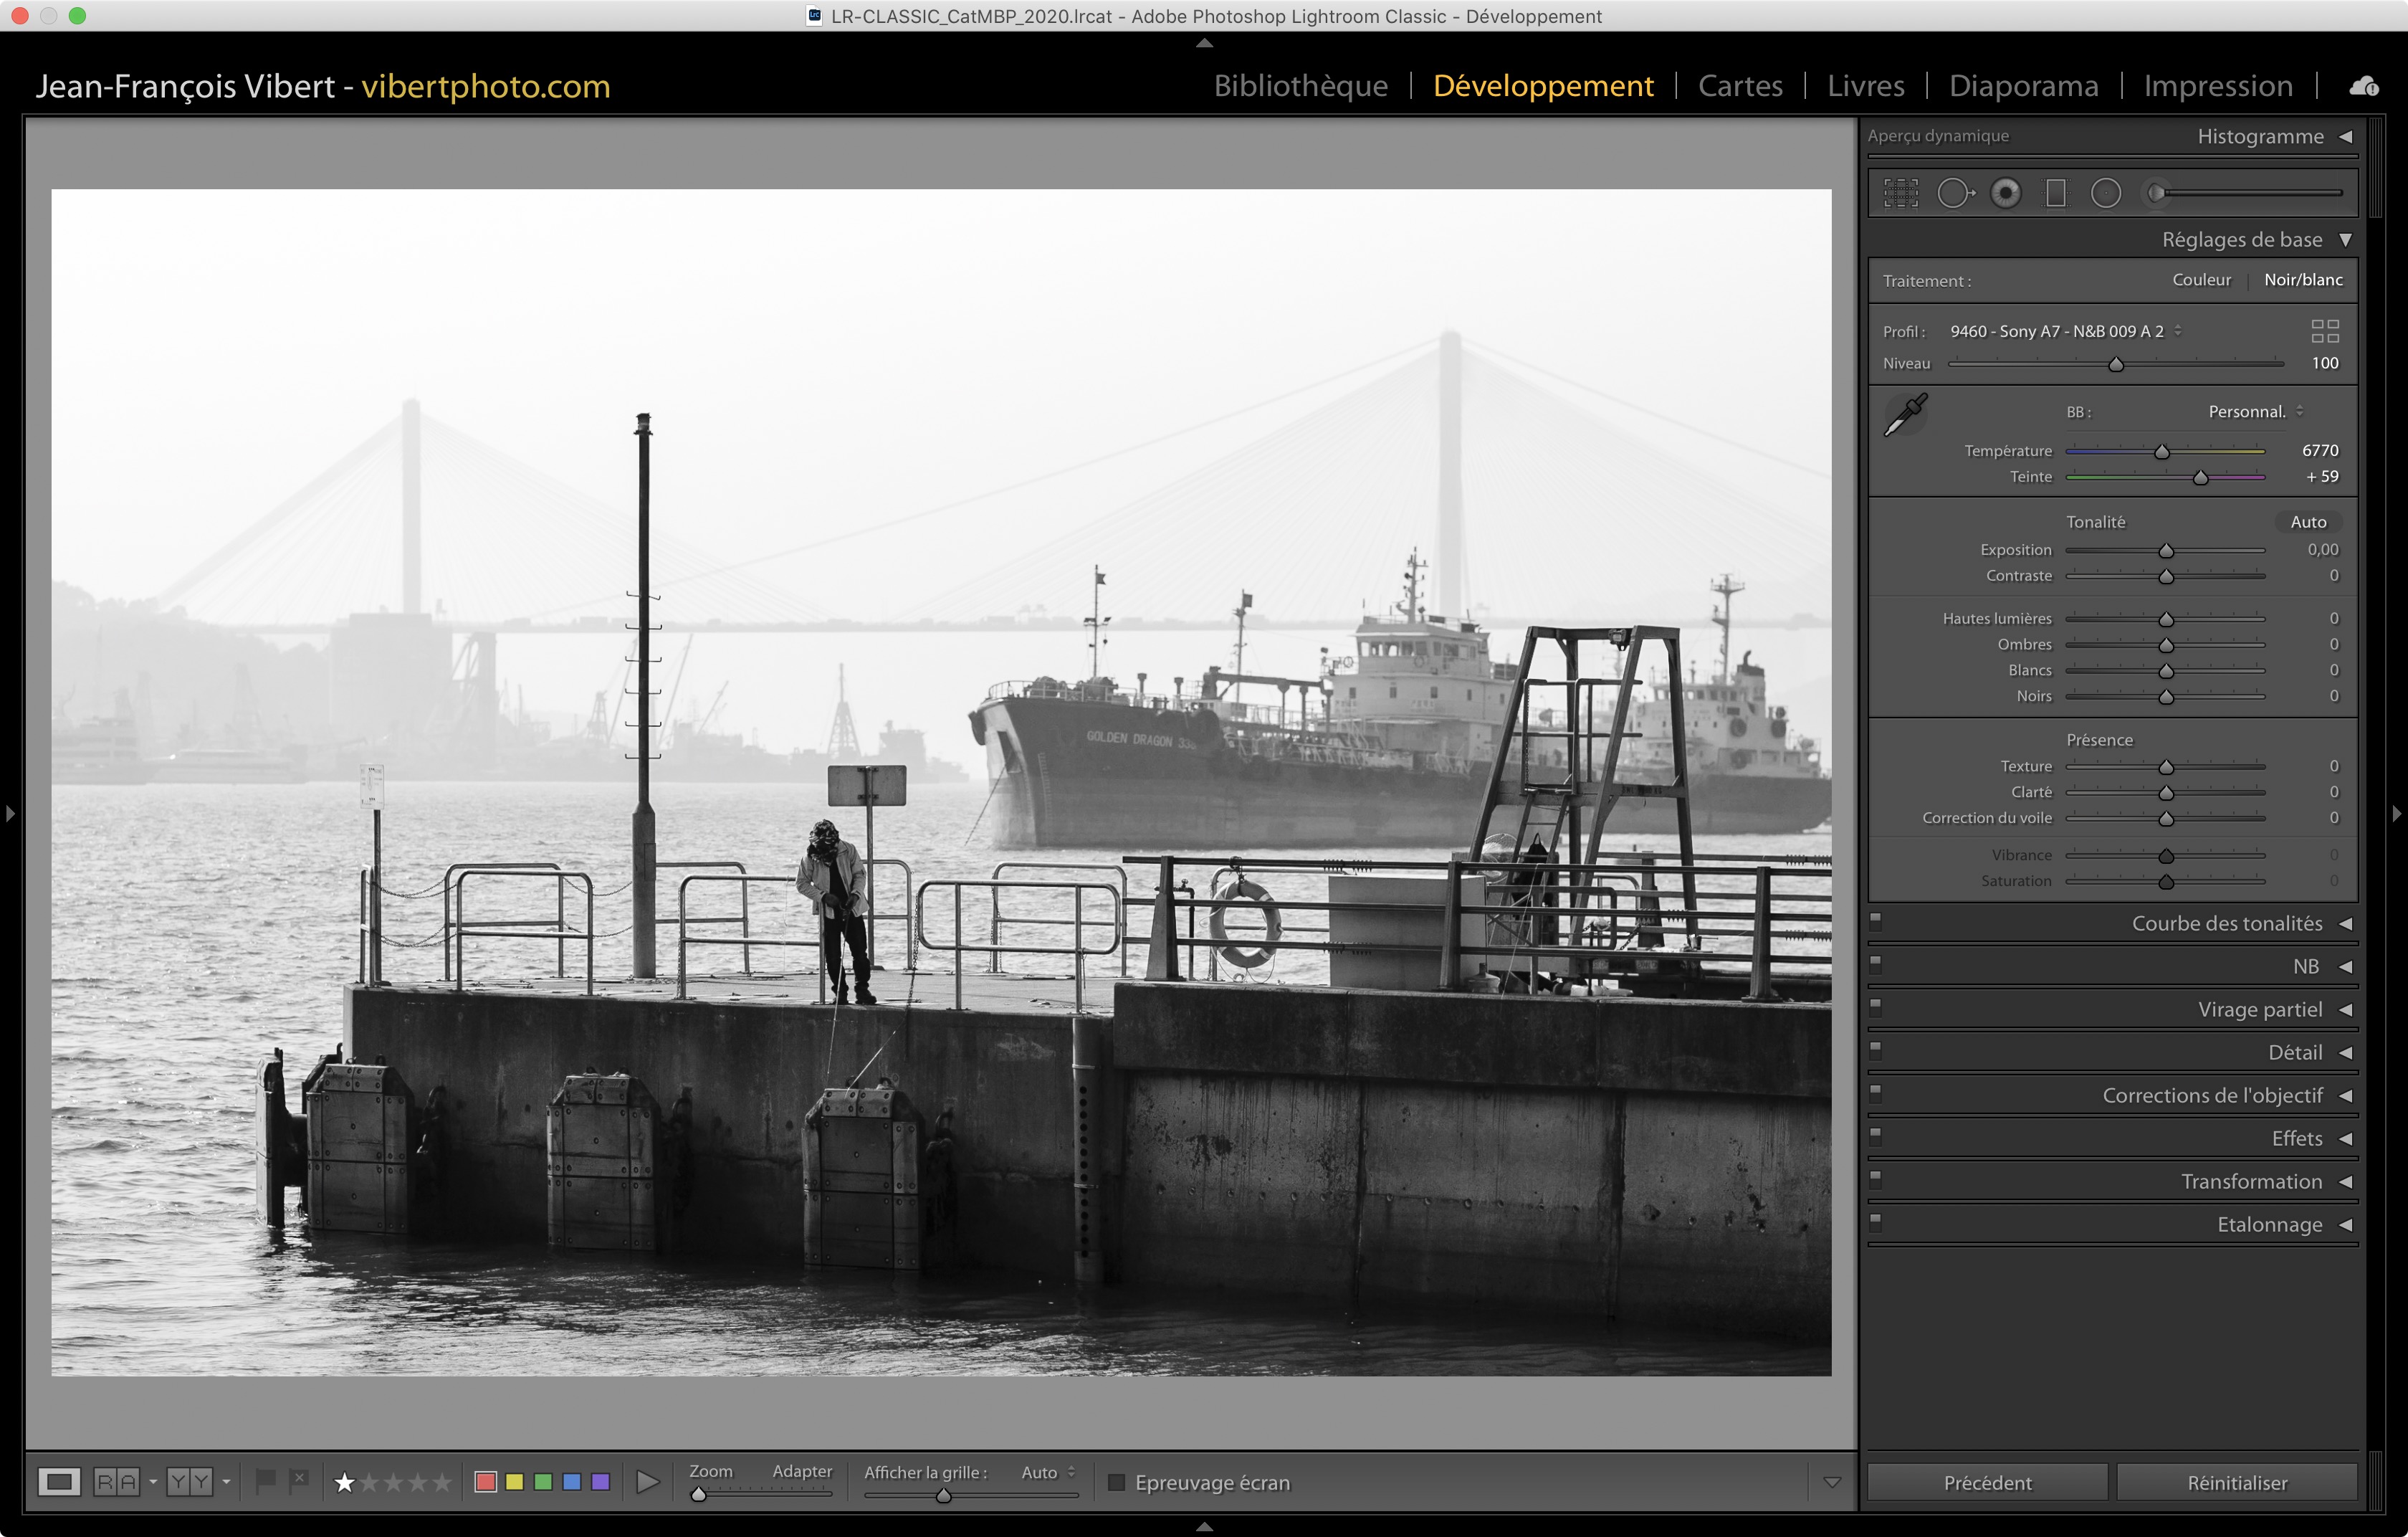Open the profile browser grid icon
This screenshot has width=2408, height=1537.
(2324, 331)
